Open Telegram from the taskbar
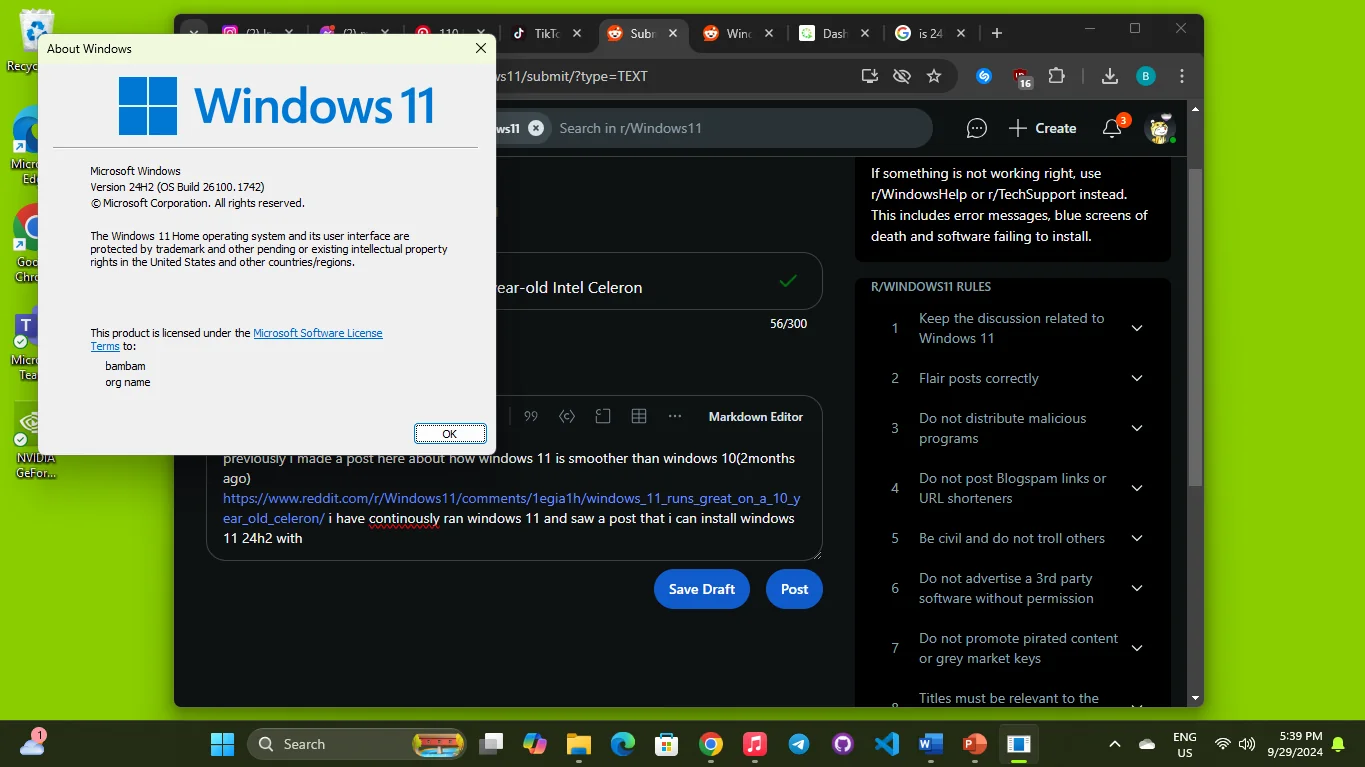Viewport: 1365px width, 767px height. click(799, 744)
